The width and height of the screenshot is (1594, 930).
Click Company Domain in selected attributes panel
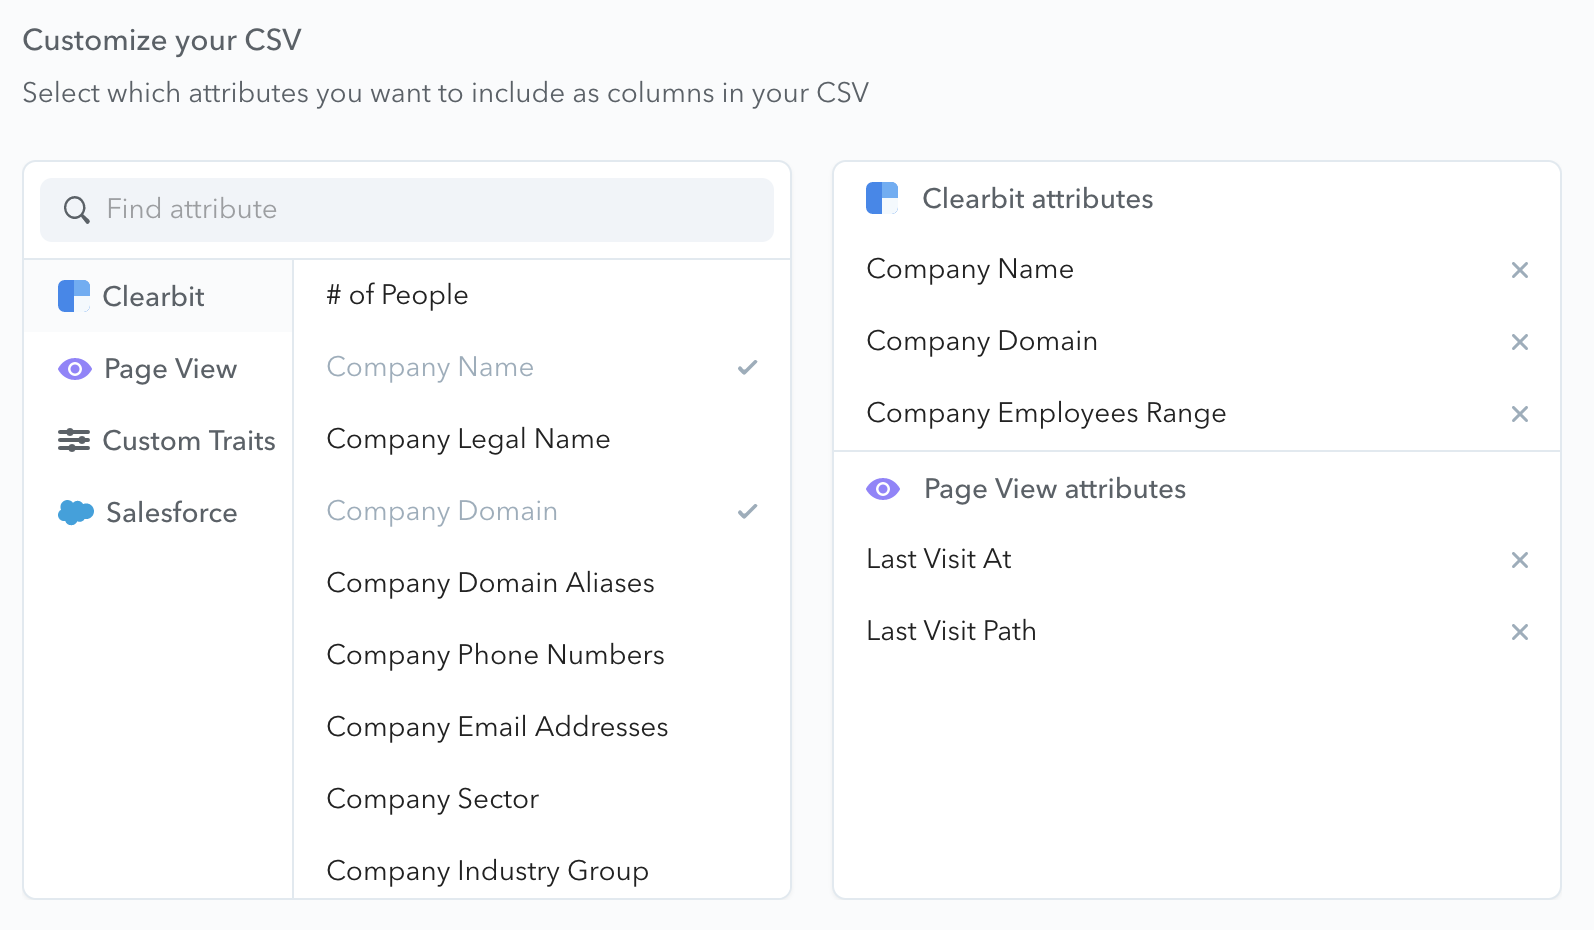click(982, 341)
